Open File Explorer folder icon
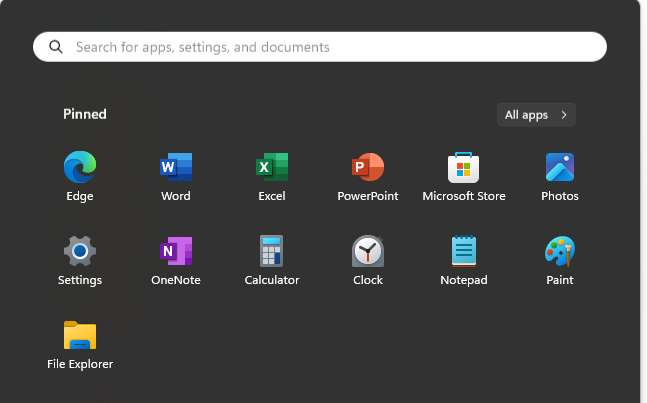Image resolution: width=647 pixels, height=403 pixels. point(80,335)
